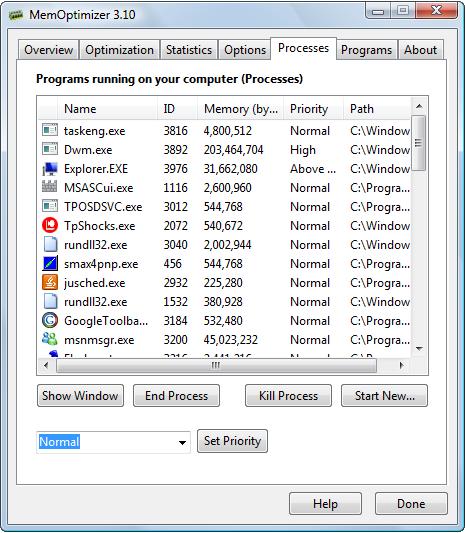Click the scroll left arrow of list
Image resolution: width=465 pixels, height=533 pixels.
pos(46,366)
